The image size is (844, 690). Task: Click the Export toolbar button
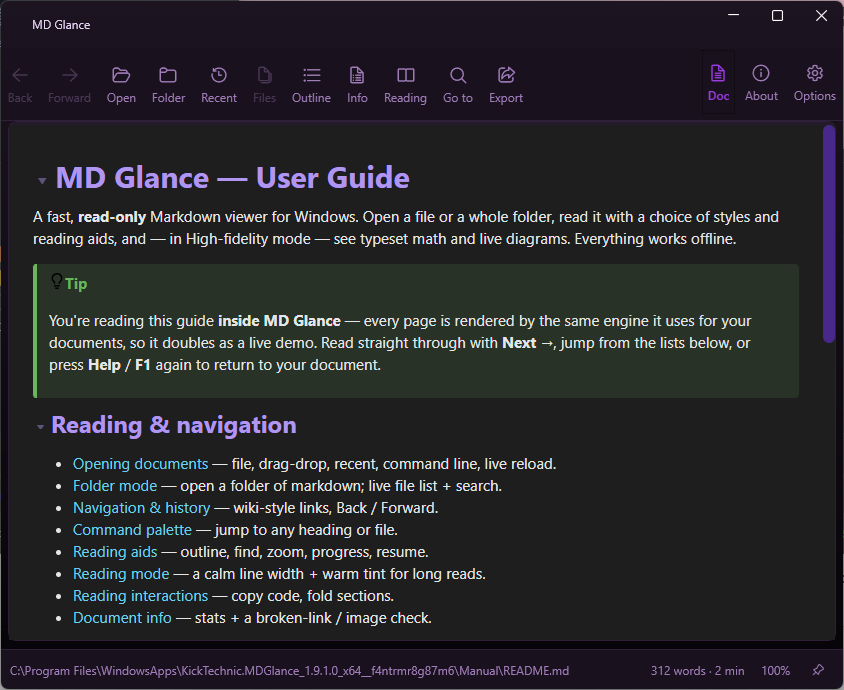pos(506,85)
